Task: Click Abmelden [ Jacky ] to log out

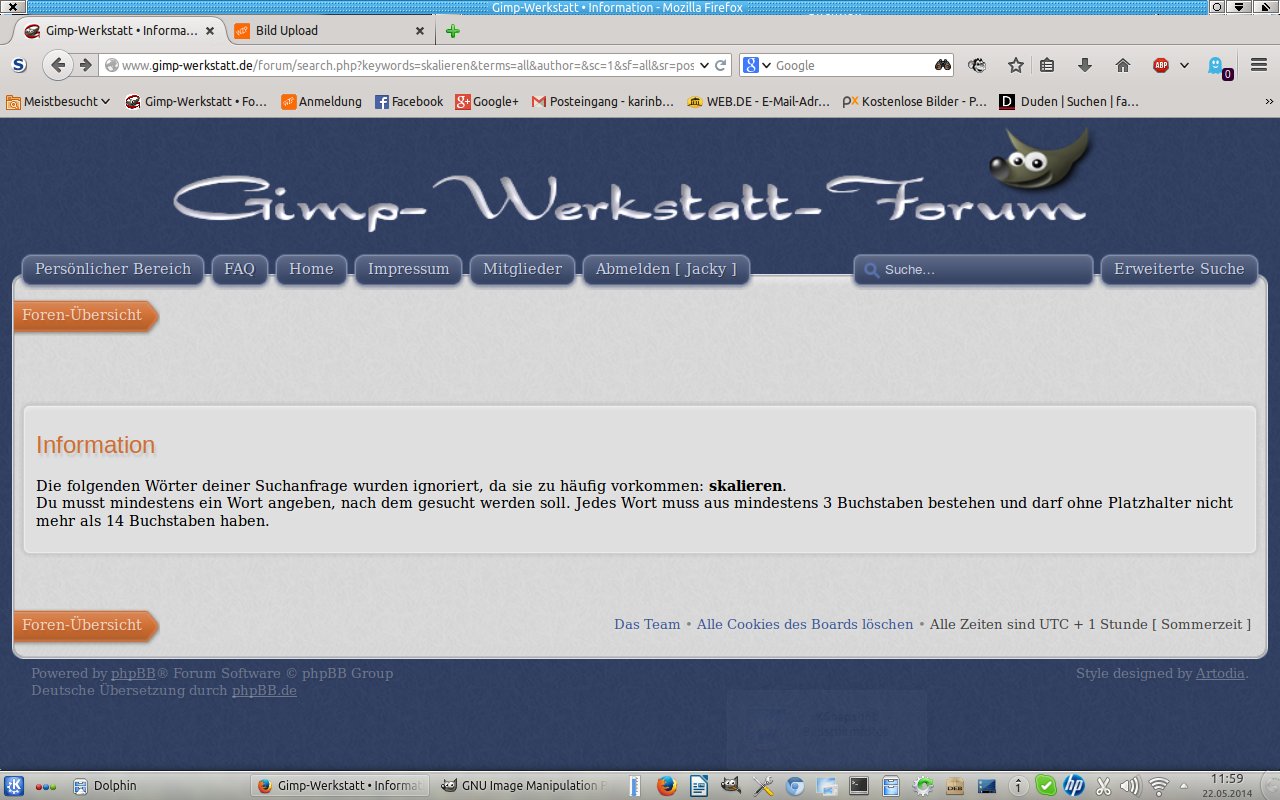Action: point(666,269)
